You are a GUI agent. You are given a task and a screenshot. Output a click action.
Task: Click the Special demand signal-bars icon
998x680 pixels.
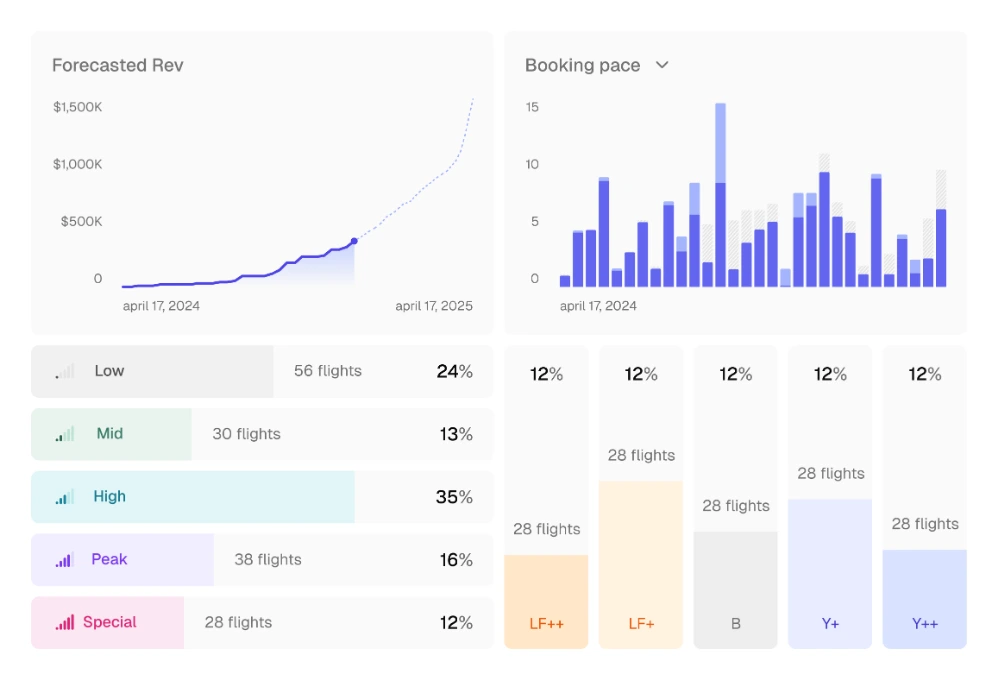click(x=65, y=622)
